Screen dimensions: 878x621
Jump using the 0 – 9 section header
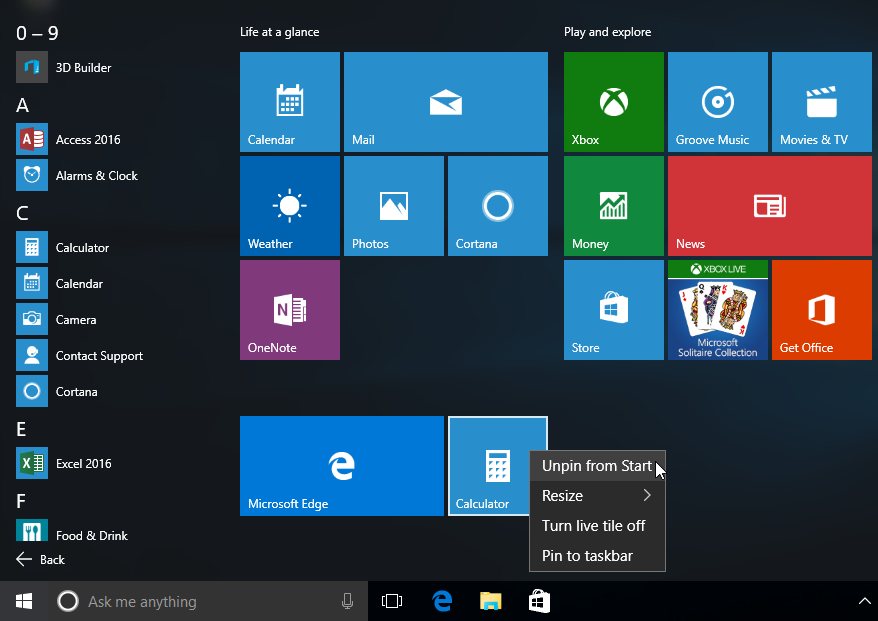tap(37, 33)
